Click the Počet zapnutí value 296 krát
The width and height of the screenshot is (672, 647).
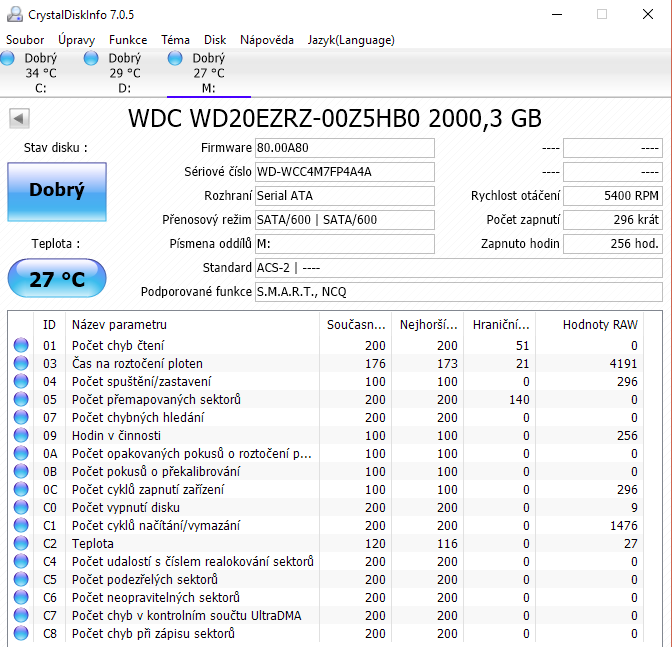613,220
